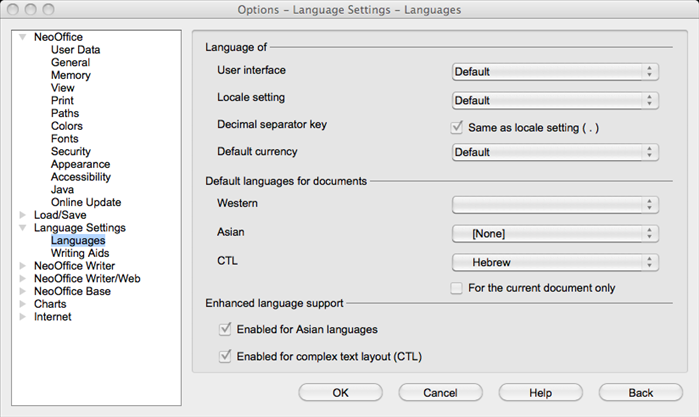Expand the NeoOffice Writer tree node

coord(22,266)
